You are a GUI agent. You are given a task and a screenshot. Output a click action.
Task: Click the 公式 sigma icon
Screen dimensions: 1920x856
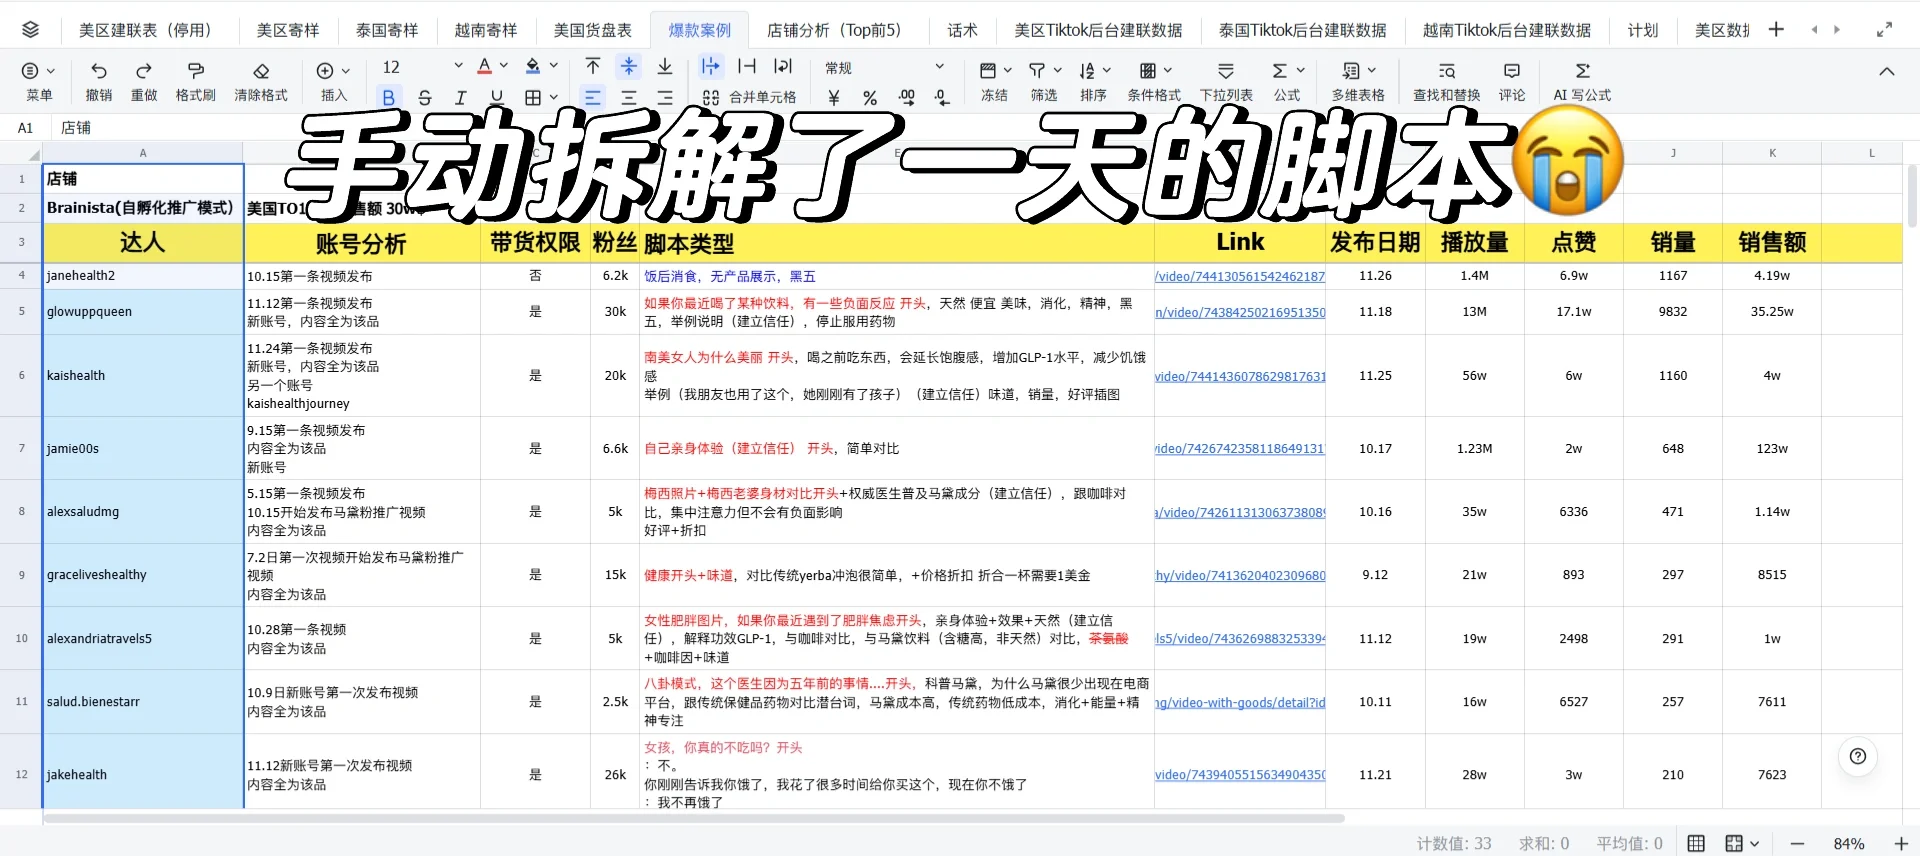tap(1280, 70)
